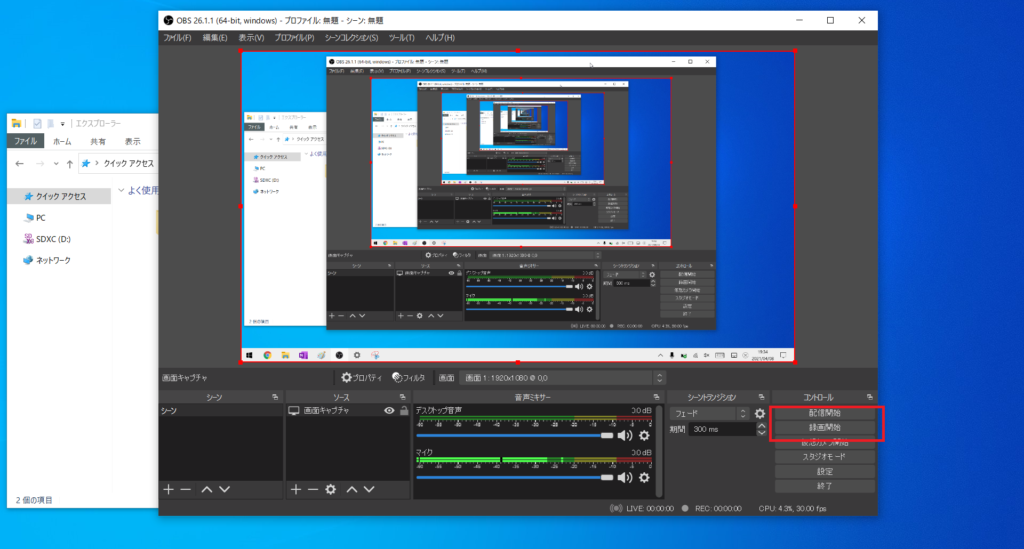Click the monitor icon of 画面キャプチャ source
This screenshot has width=1024, height=549.
tap(294, 411)
